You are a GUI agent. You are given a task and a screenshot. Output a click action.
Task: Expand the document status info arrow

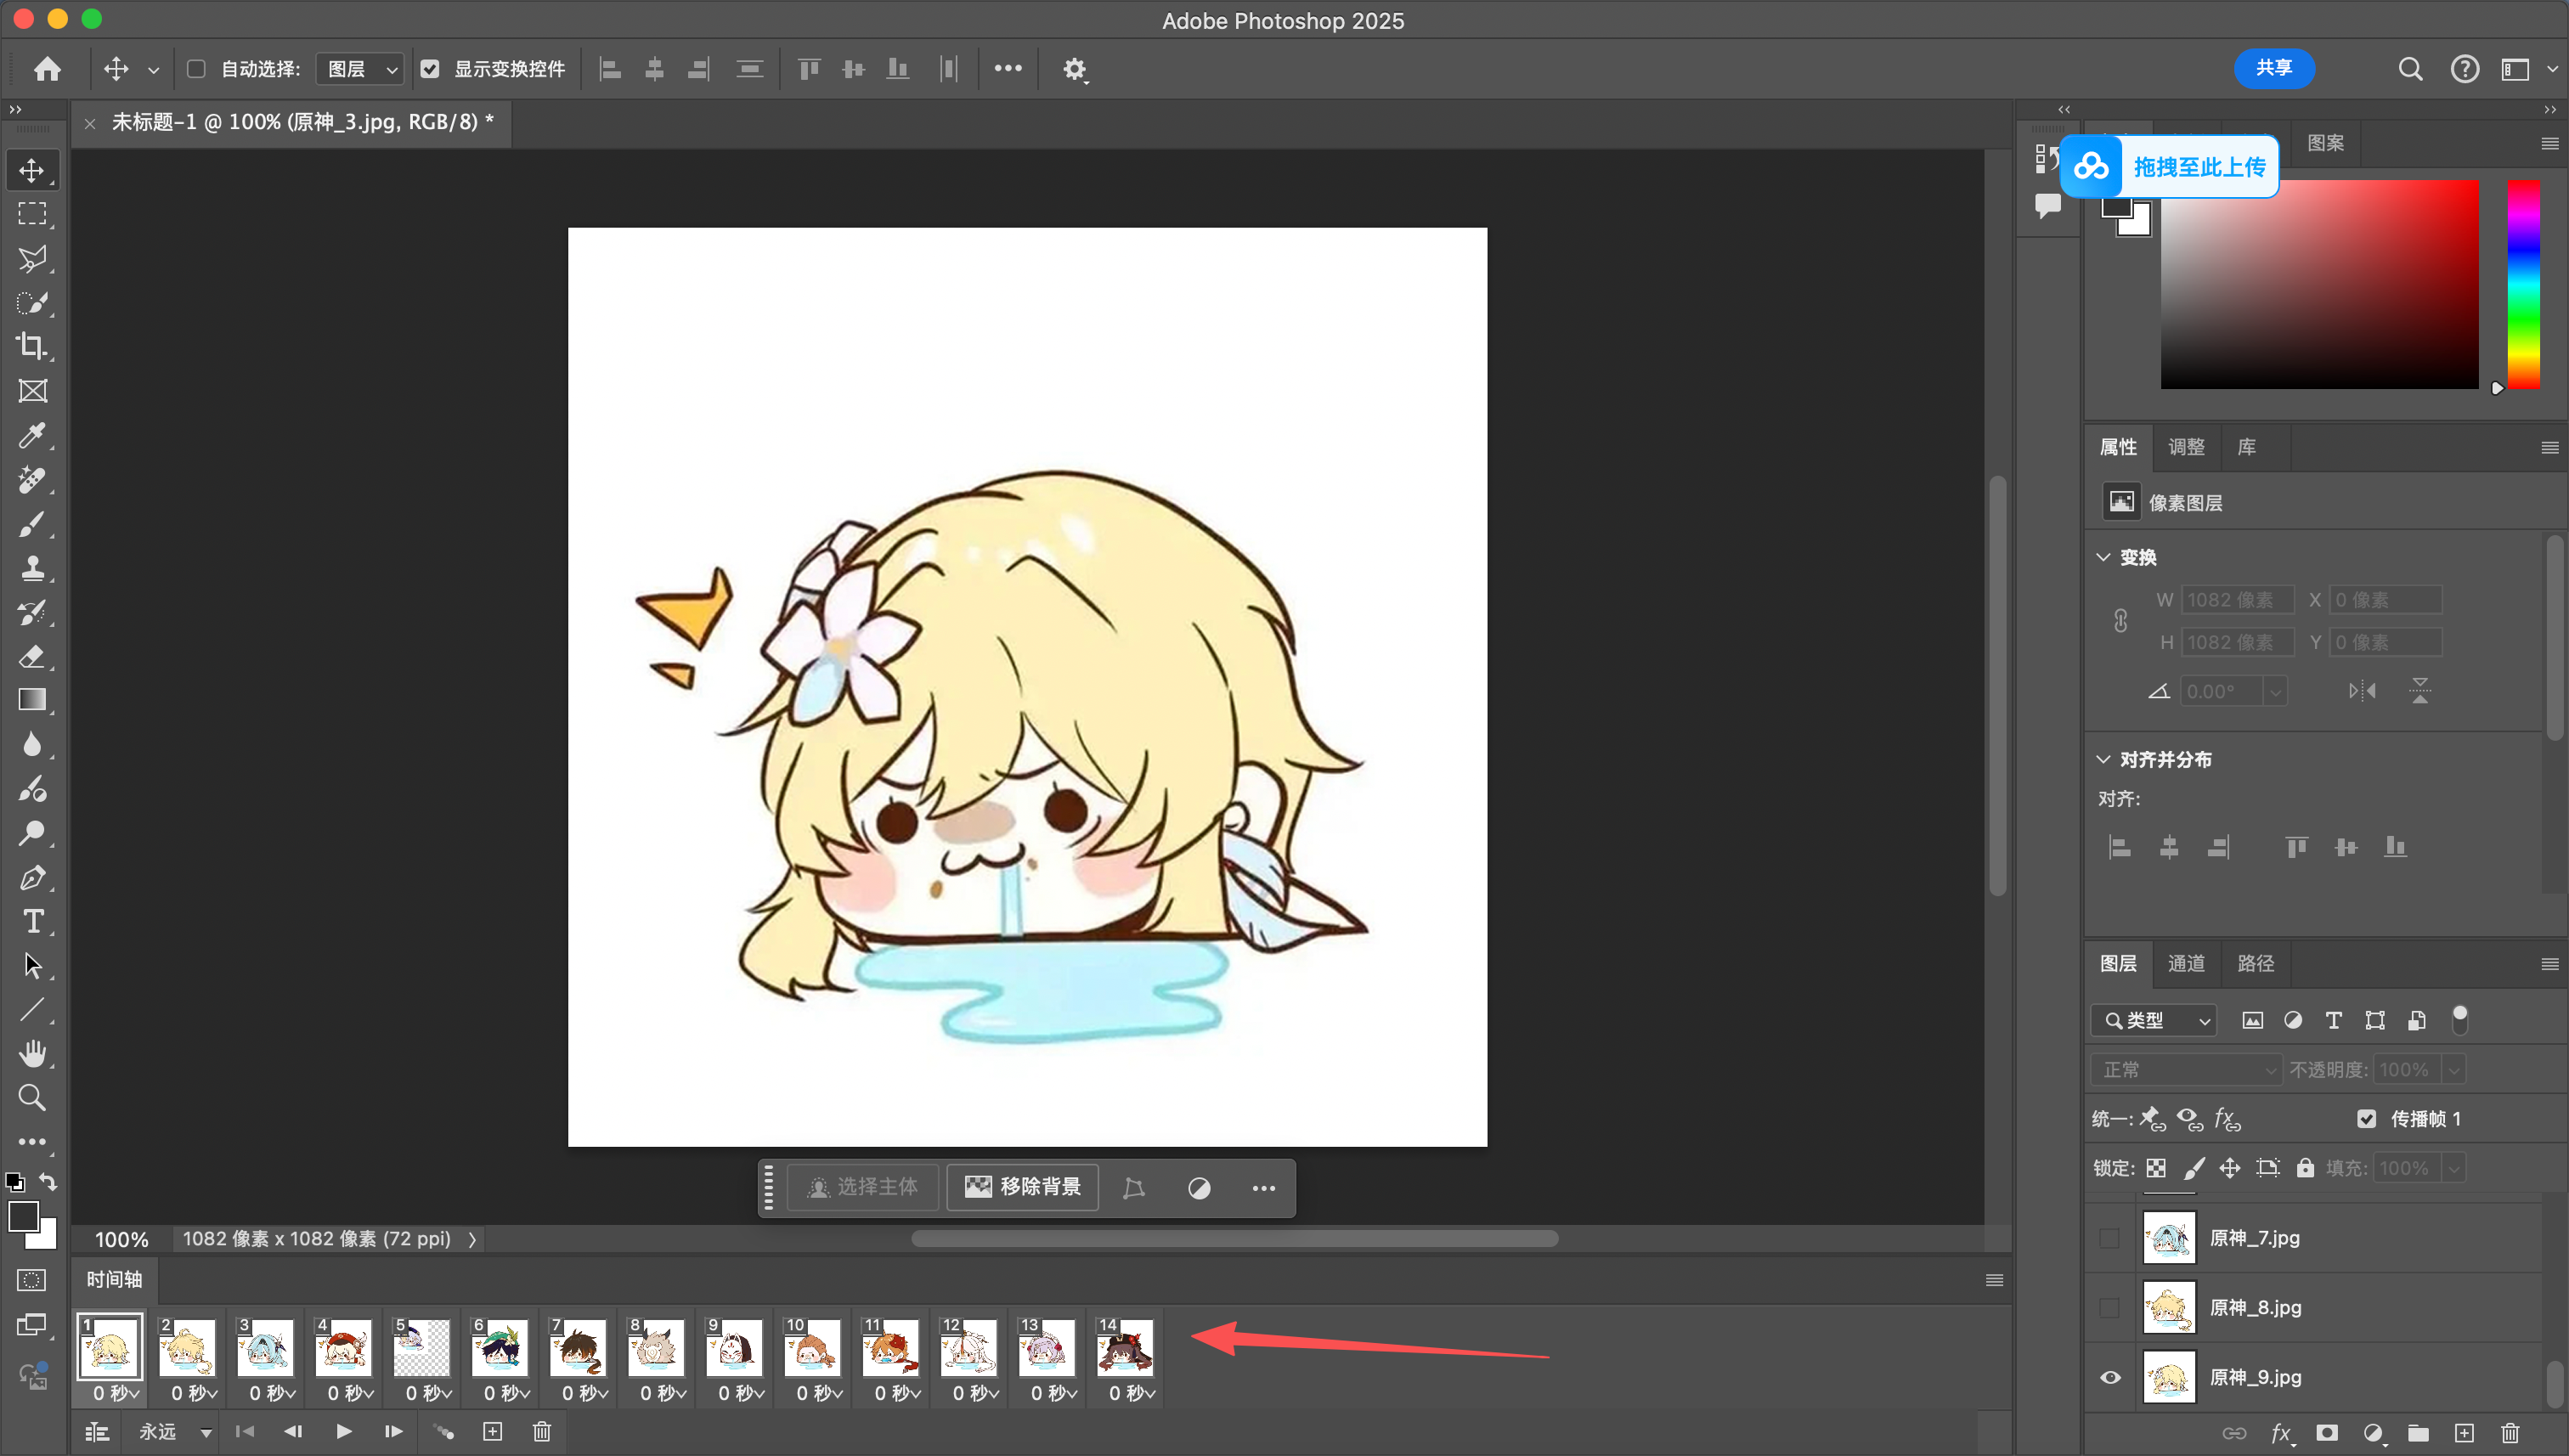coord(472,1239)
